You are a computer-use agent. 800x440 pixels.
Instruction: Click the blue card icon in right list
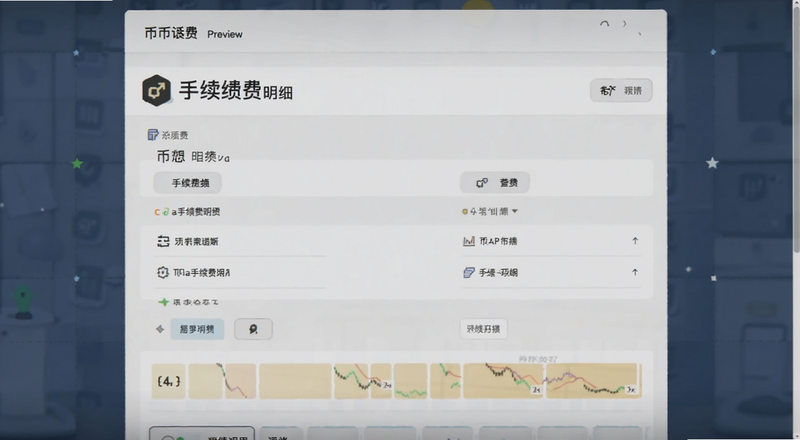click(468, 273)
